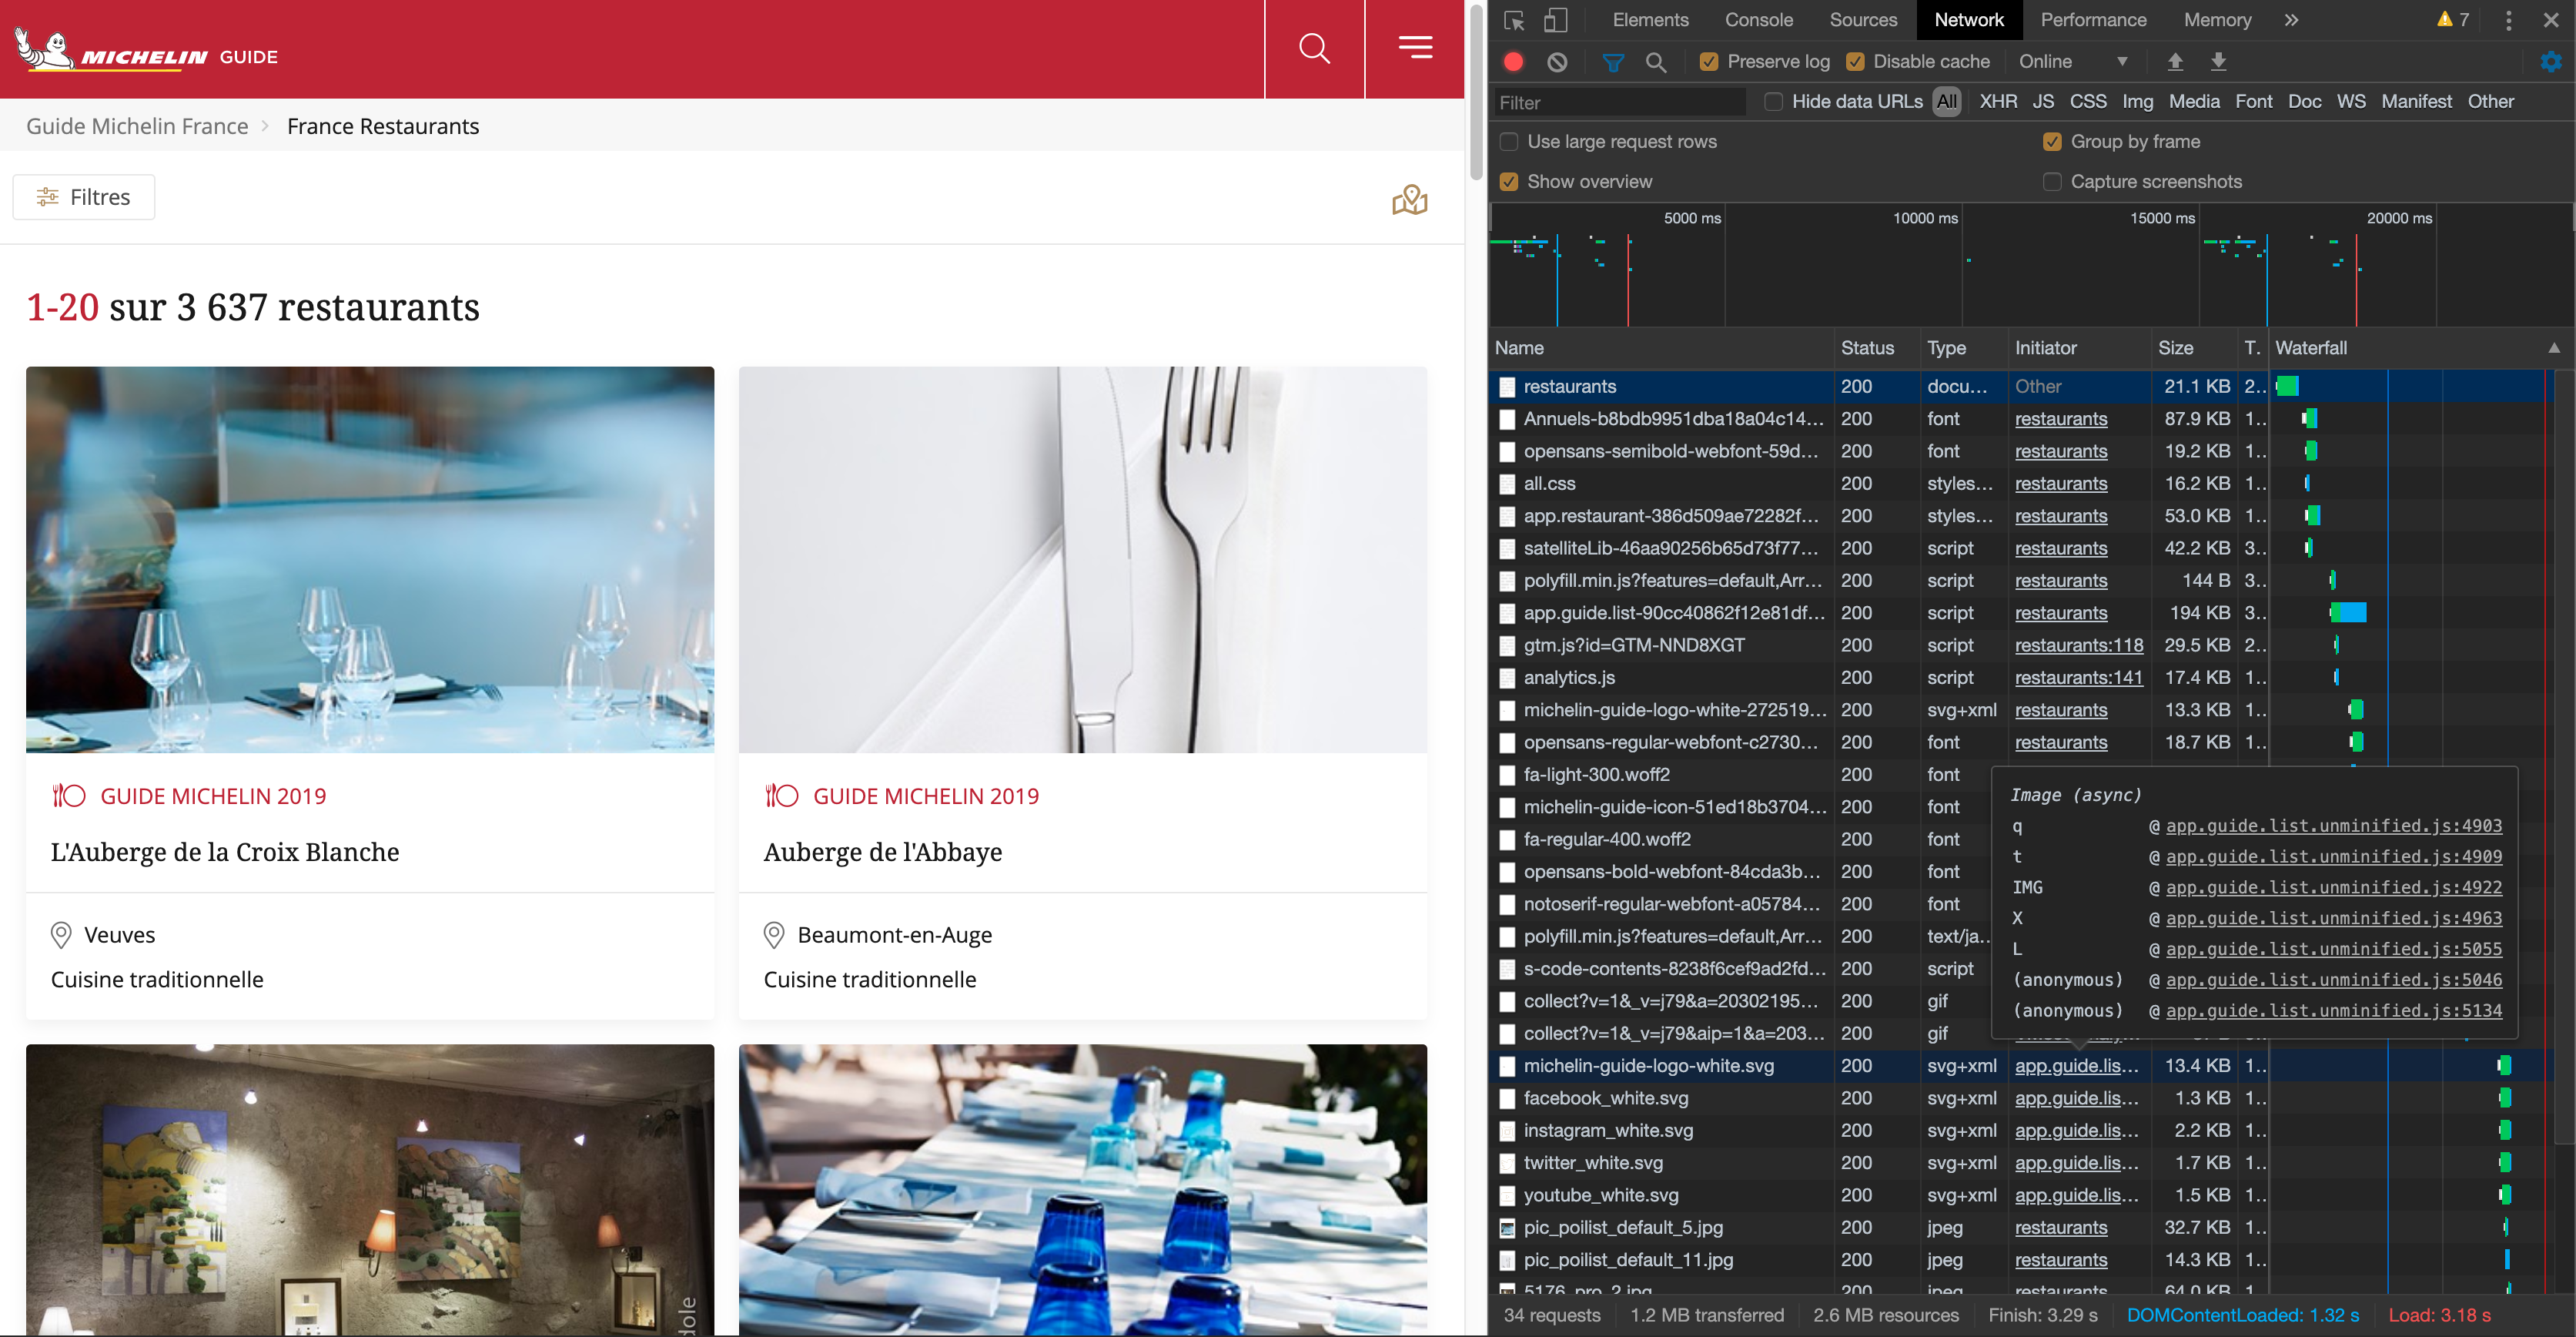
Task: Switch to the Console tab
Action: tap(1758, 20)
